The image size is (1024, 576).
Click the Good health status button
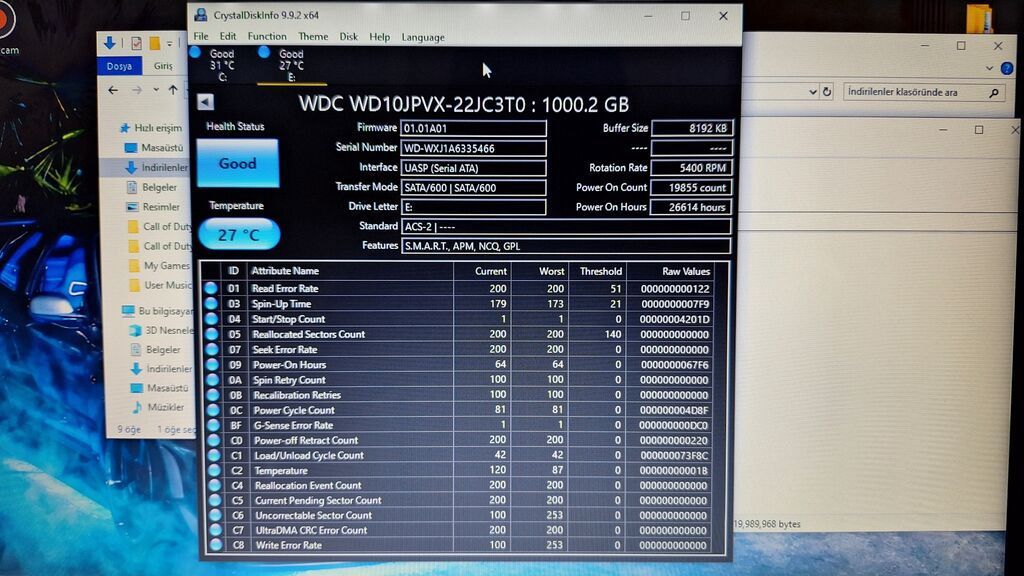click(237, 163)
